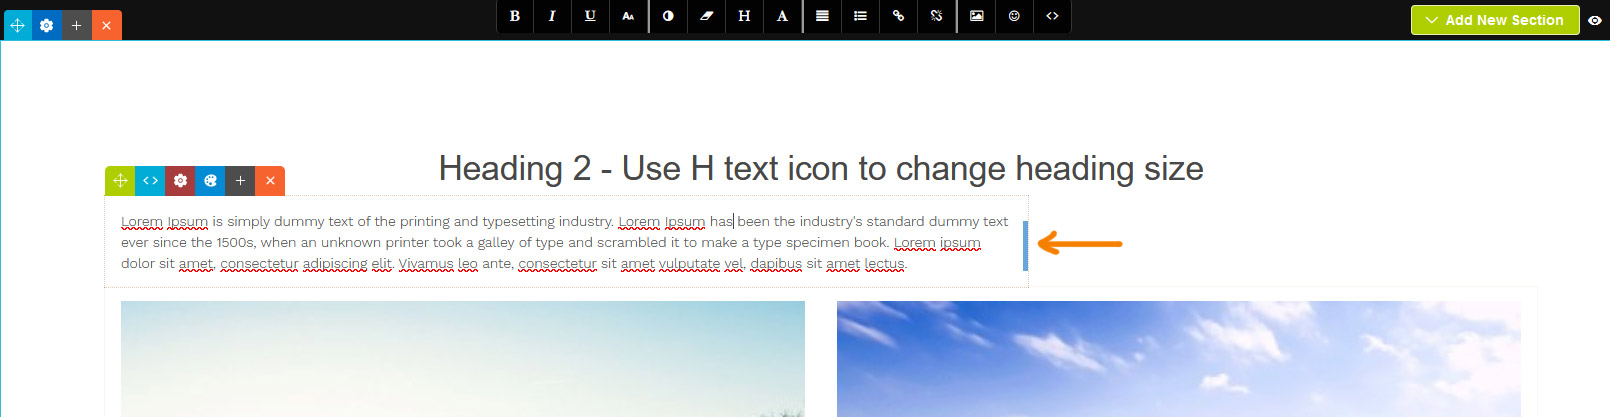Click the eraser clear-formatting icon
This screenshot has height=417, width=1610.
coord(706,16)
